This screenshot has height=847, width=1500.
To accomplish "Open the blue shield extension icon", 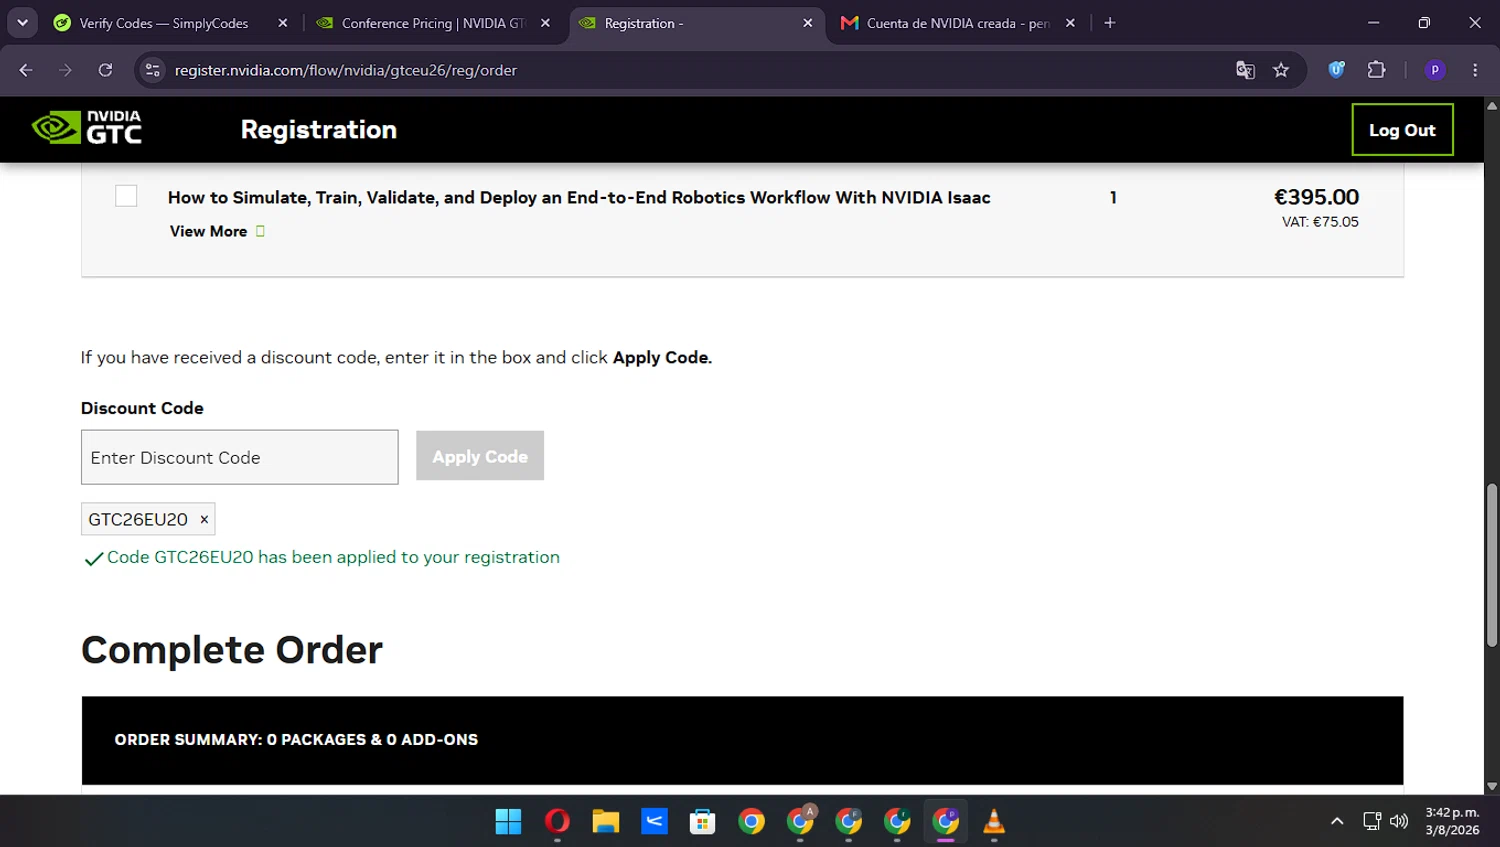I will (x=1336, y=70).
